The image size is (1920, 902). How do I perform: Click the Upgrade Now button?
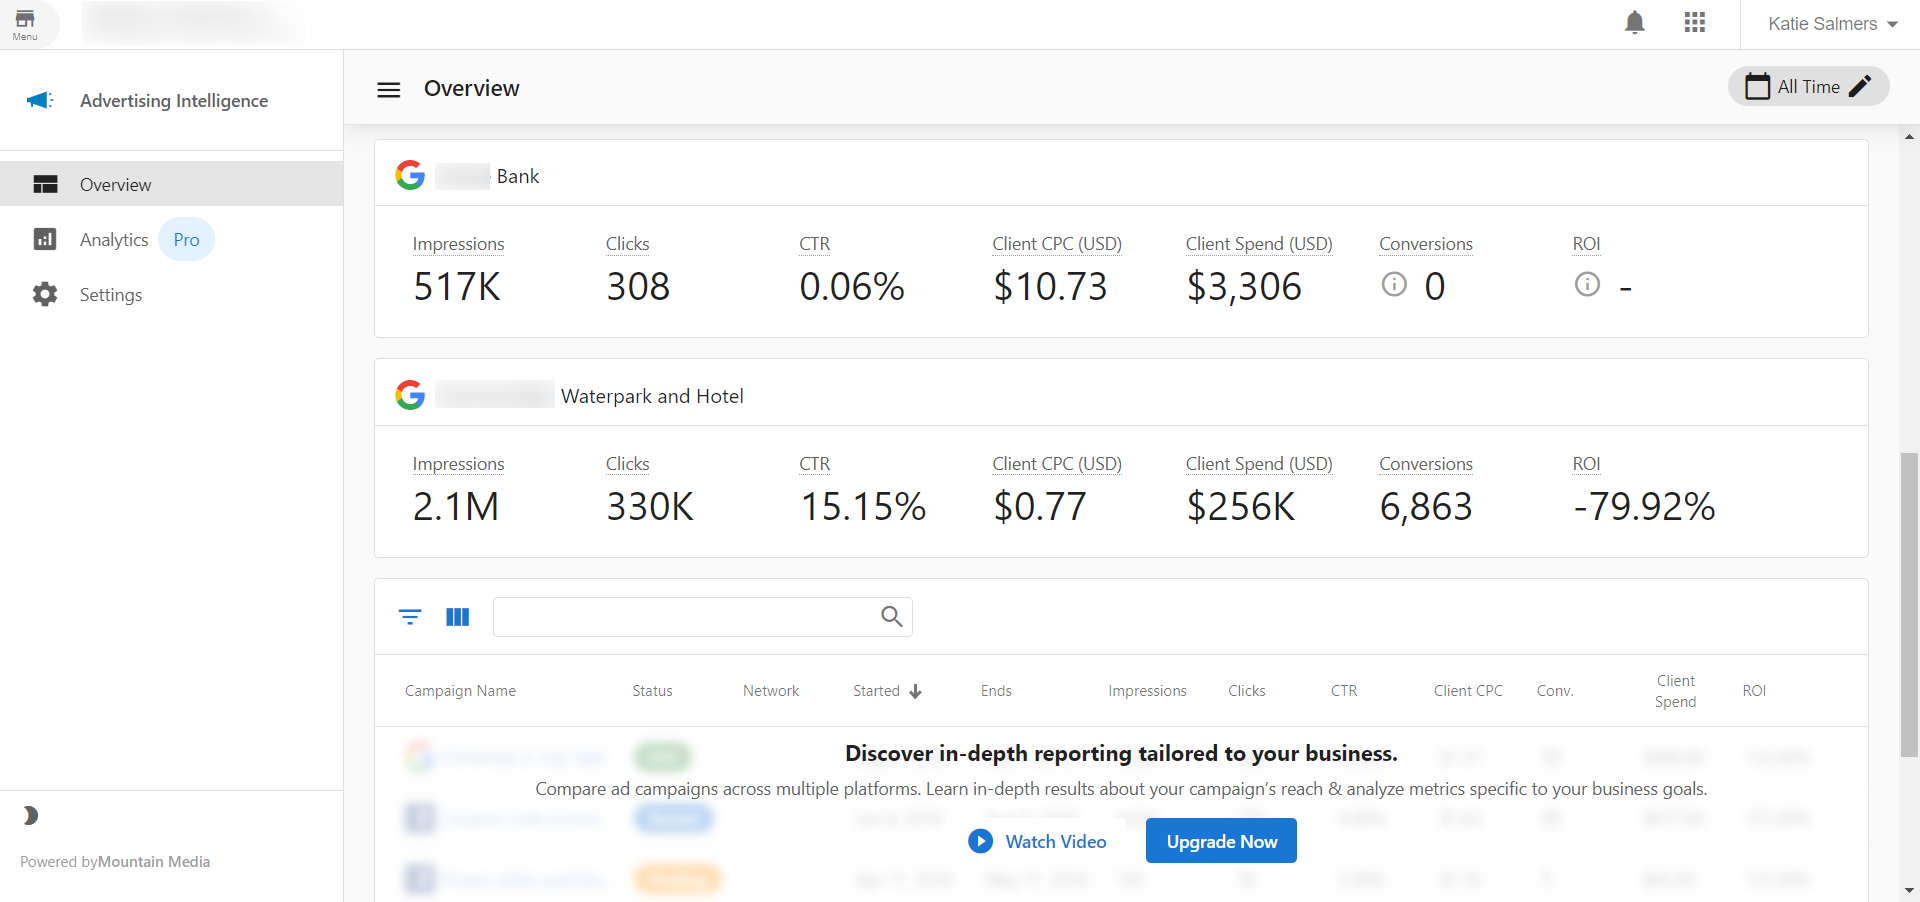click(1220, 840)
